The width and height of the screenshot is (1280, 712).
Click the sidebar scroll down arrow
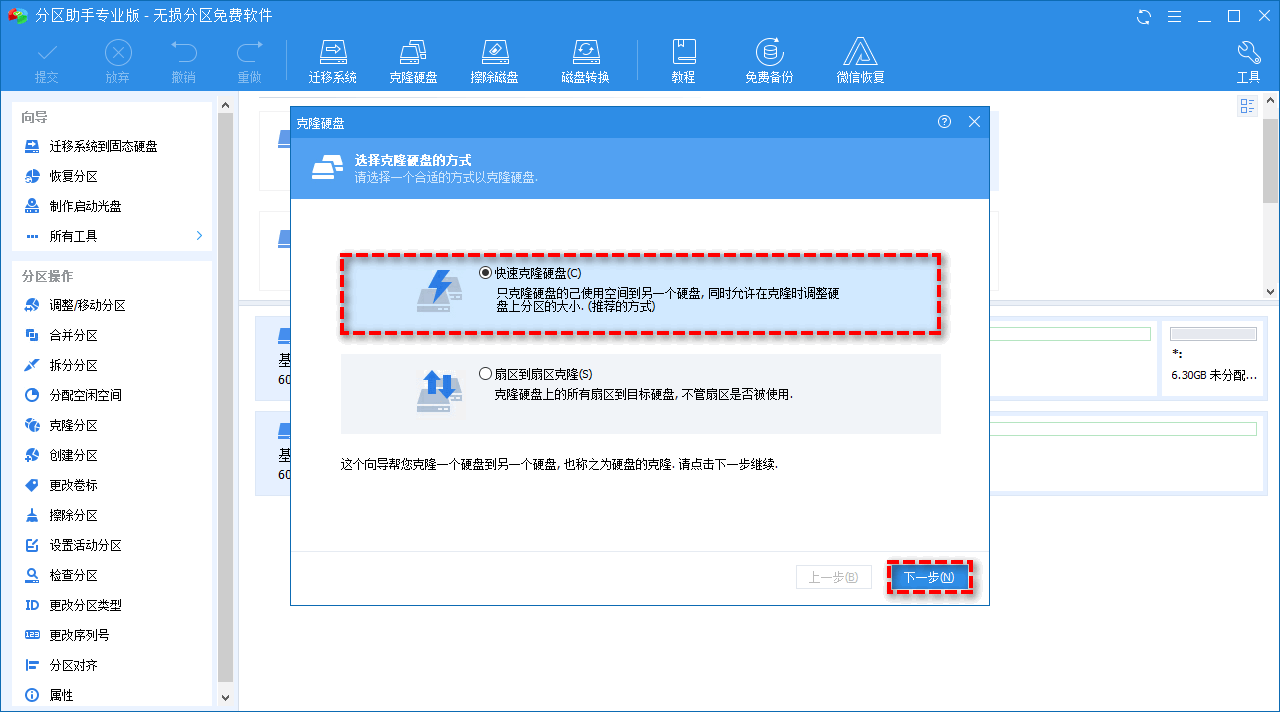(225, 697)
